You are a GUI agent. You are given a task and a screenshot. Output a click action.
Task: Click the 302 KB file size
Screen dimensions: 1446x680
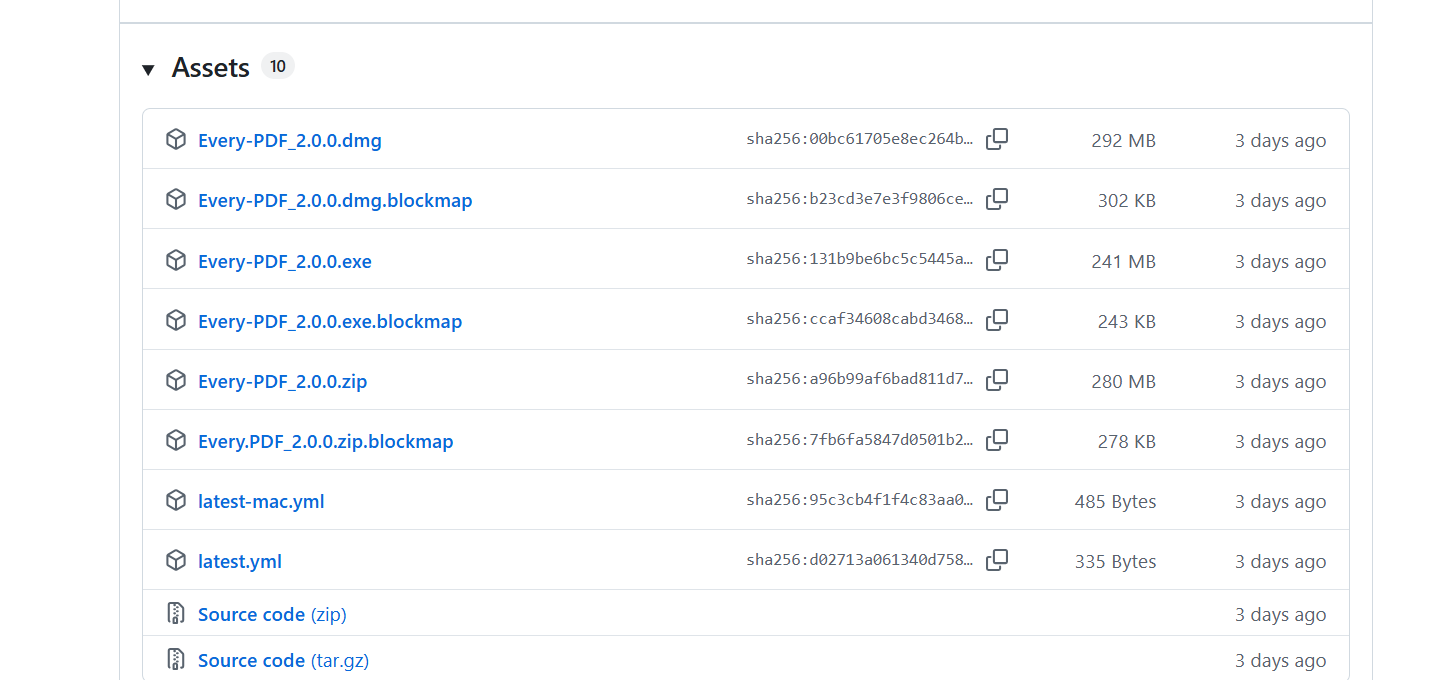point(1126,201)
